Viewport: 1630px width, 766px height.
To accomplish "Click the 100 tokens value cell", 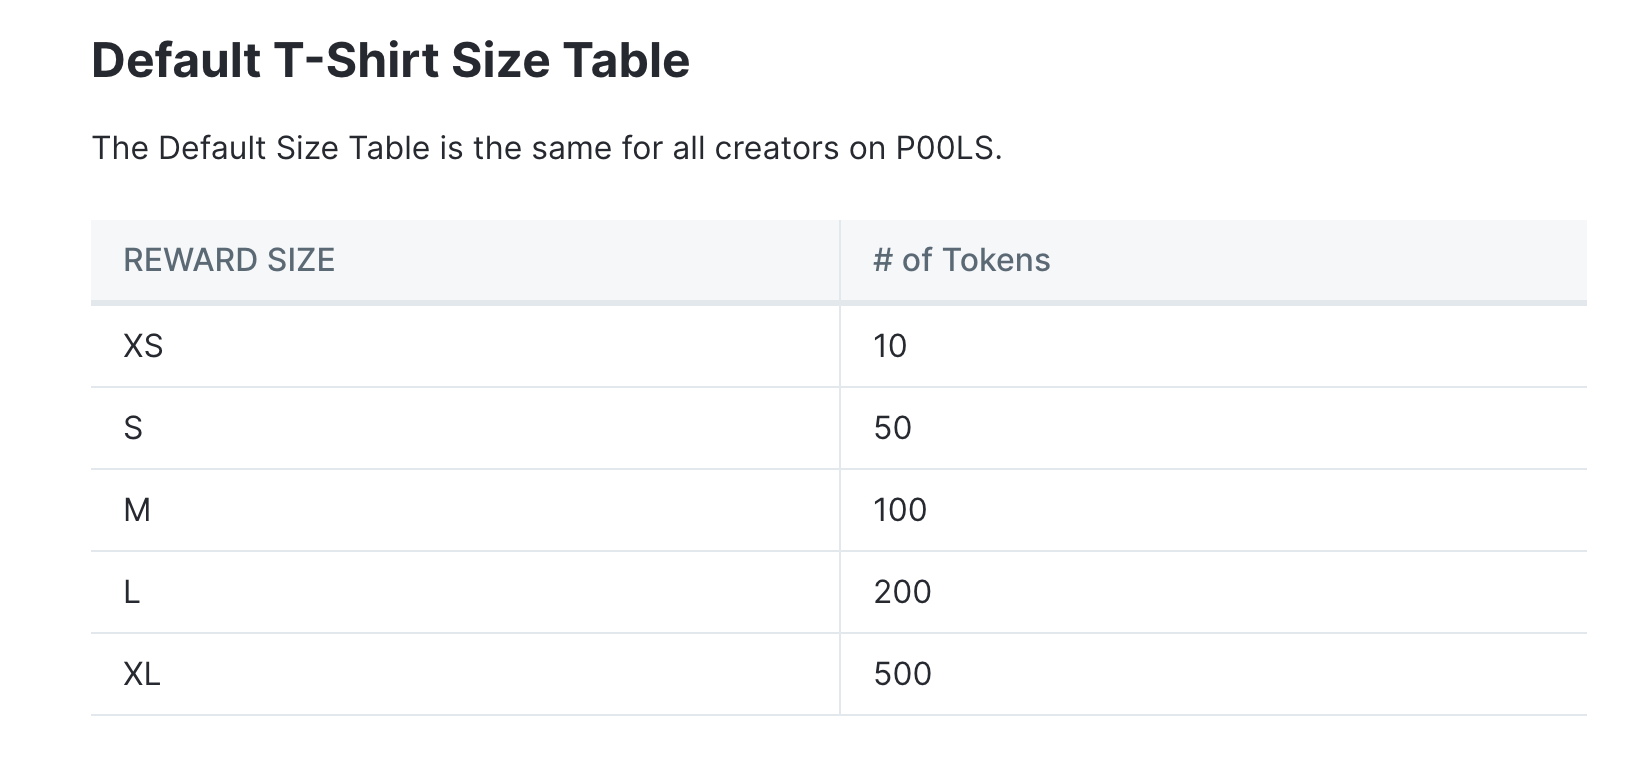I will click(900, 510).
